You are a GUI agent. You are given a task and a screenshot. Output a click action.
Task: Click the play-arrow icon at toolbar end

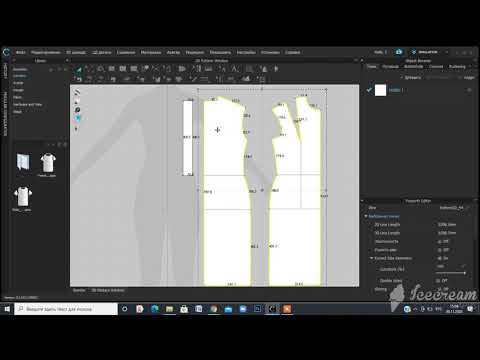276,69
